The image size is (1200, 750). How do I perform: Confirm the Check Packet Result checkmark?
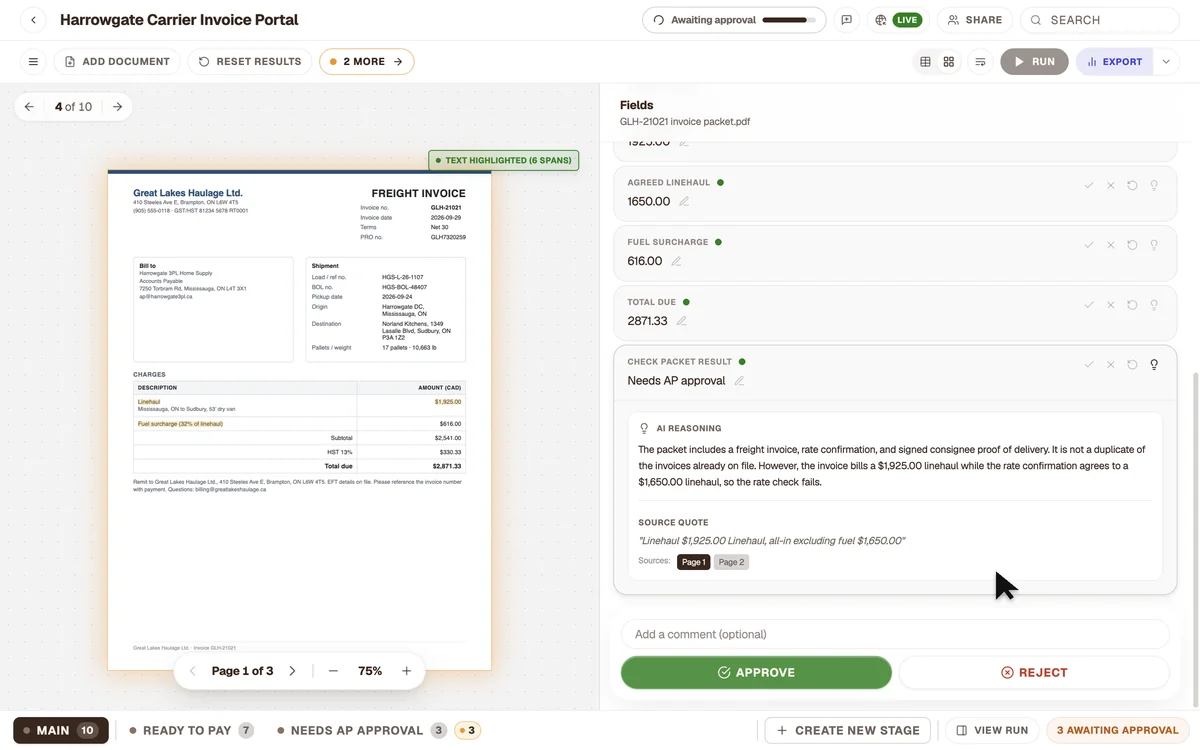tap(1089, 365)
